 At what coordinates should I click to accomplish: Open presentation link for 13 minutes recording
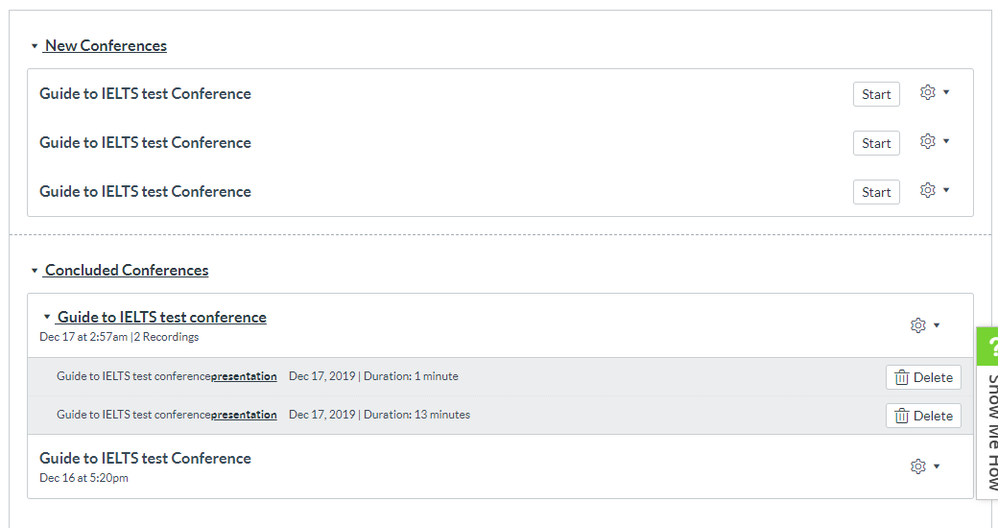click(244, 415)
